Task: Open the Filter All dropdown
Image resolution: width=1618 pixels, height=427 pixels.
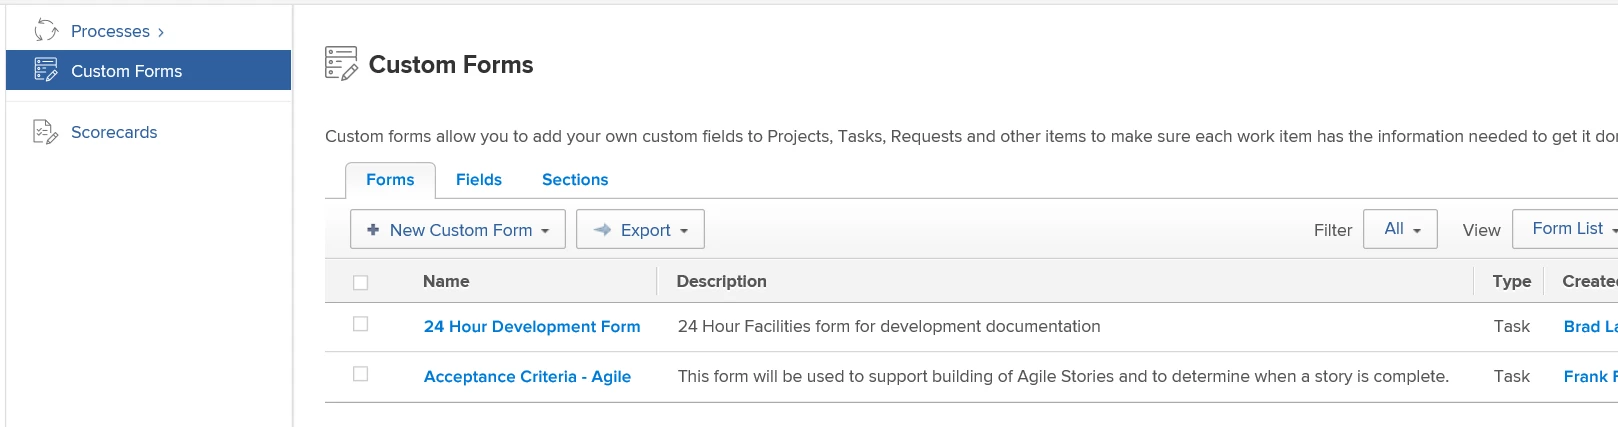Action: [x=1400, y=229]
